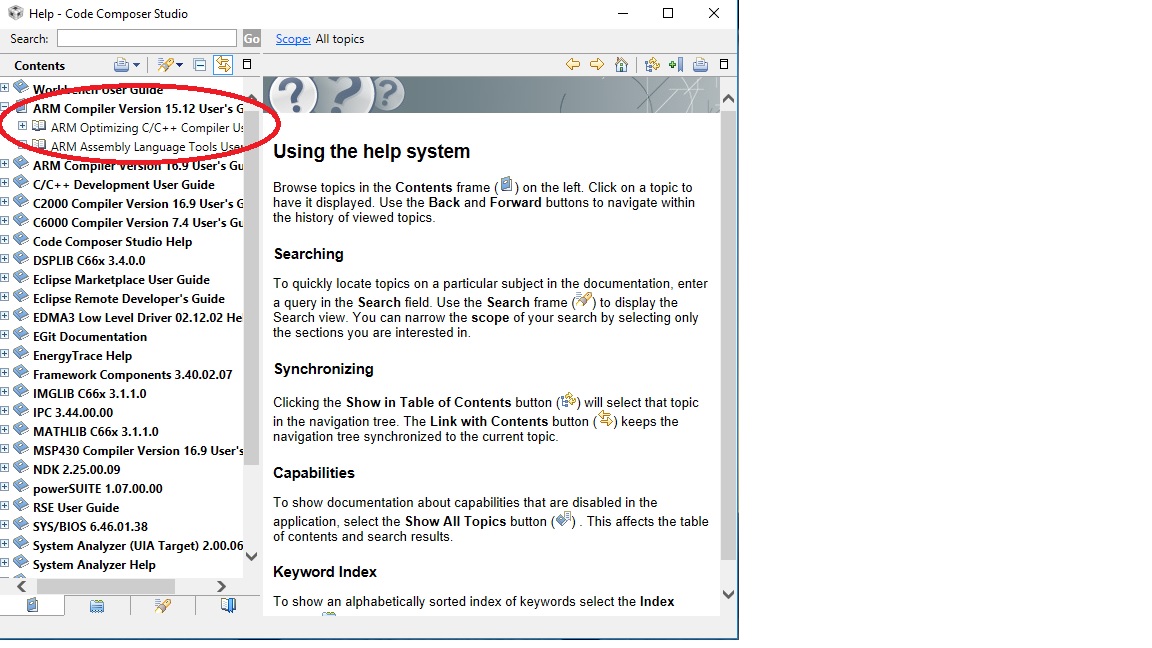Image resolution: width=1152 pixels, height=648 pixels.
Task: Open IMGLIB C66x 3.1.1.0 topic
Action: pos(90,394)
